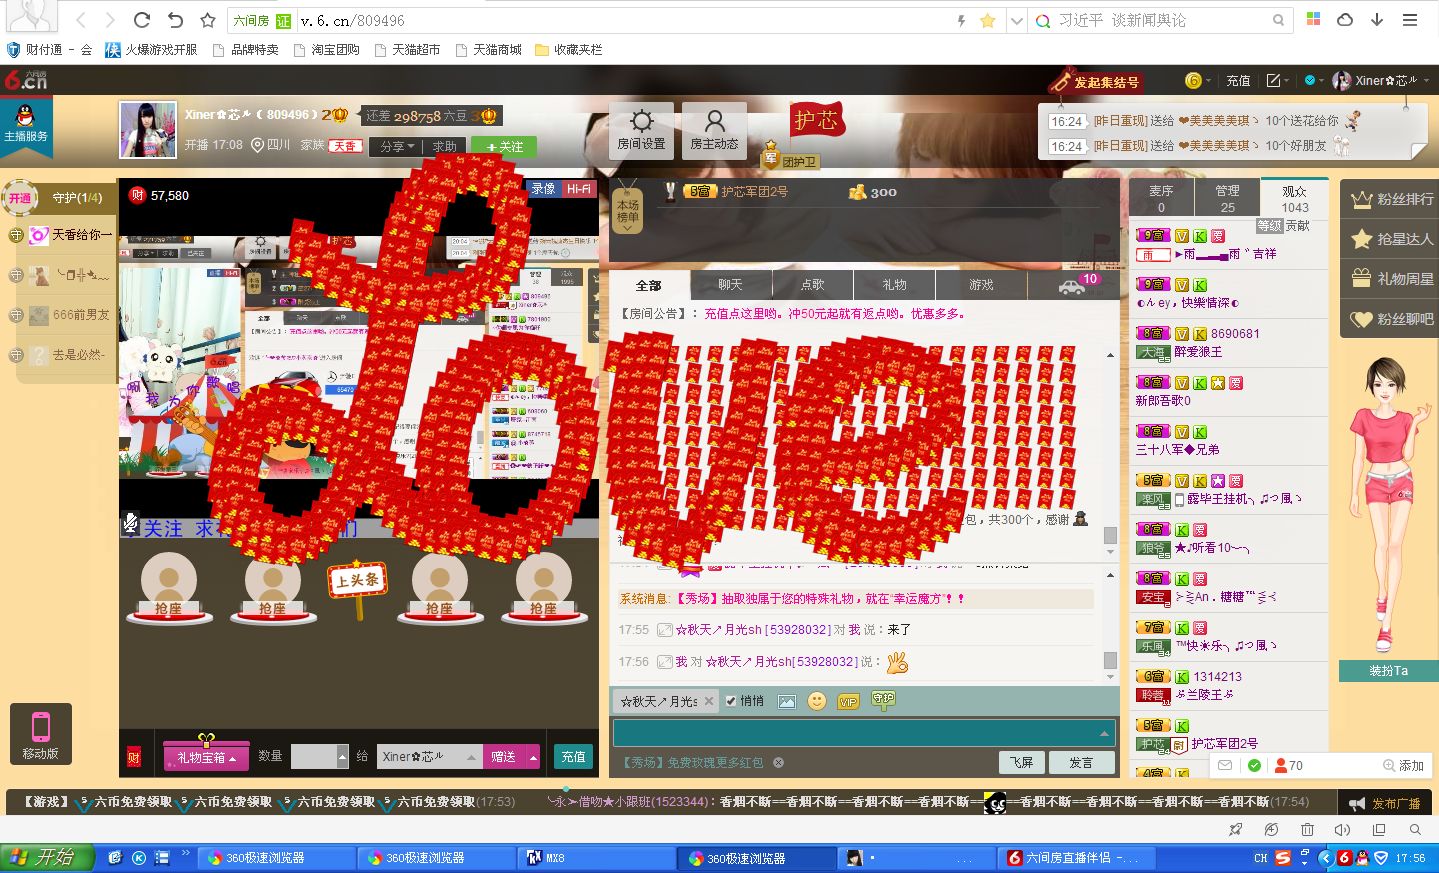Click the mail envelope icon near viewer list bottom
This screenshot has height=873, width=1439.
[1225, 765]
